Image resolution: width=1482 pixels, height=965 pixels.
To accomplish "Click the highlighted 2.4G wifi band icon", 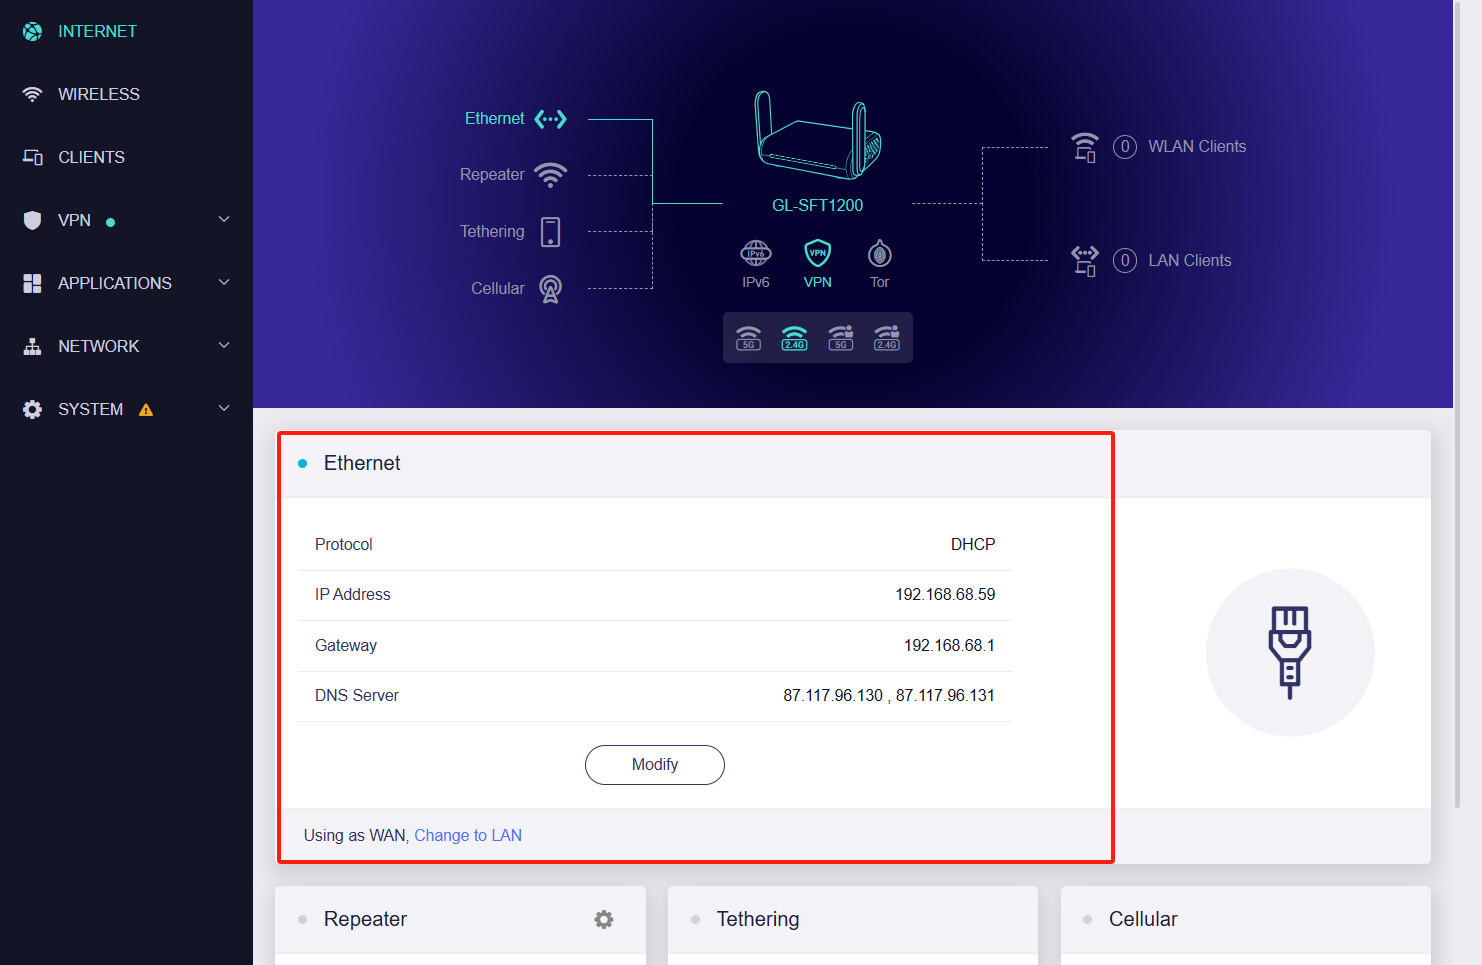I will [x=794, y=338].
